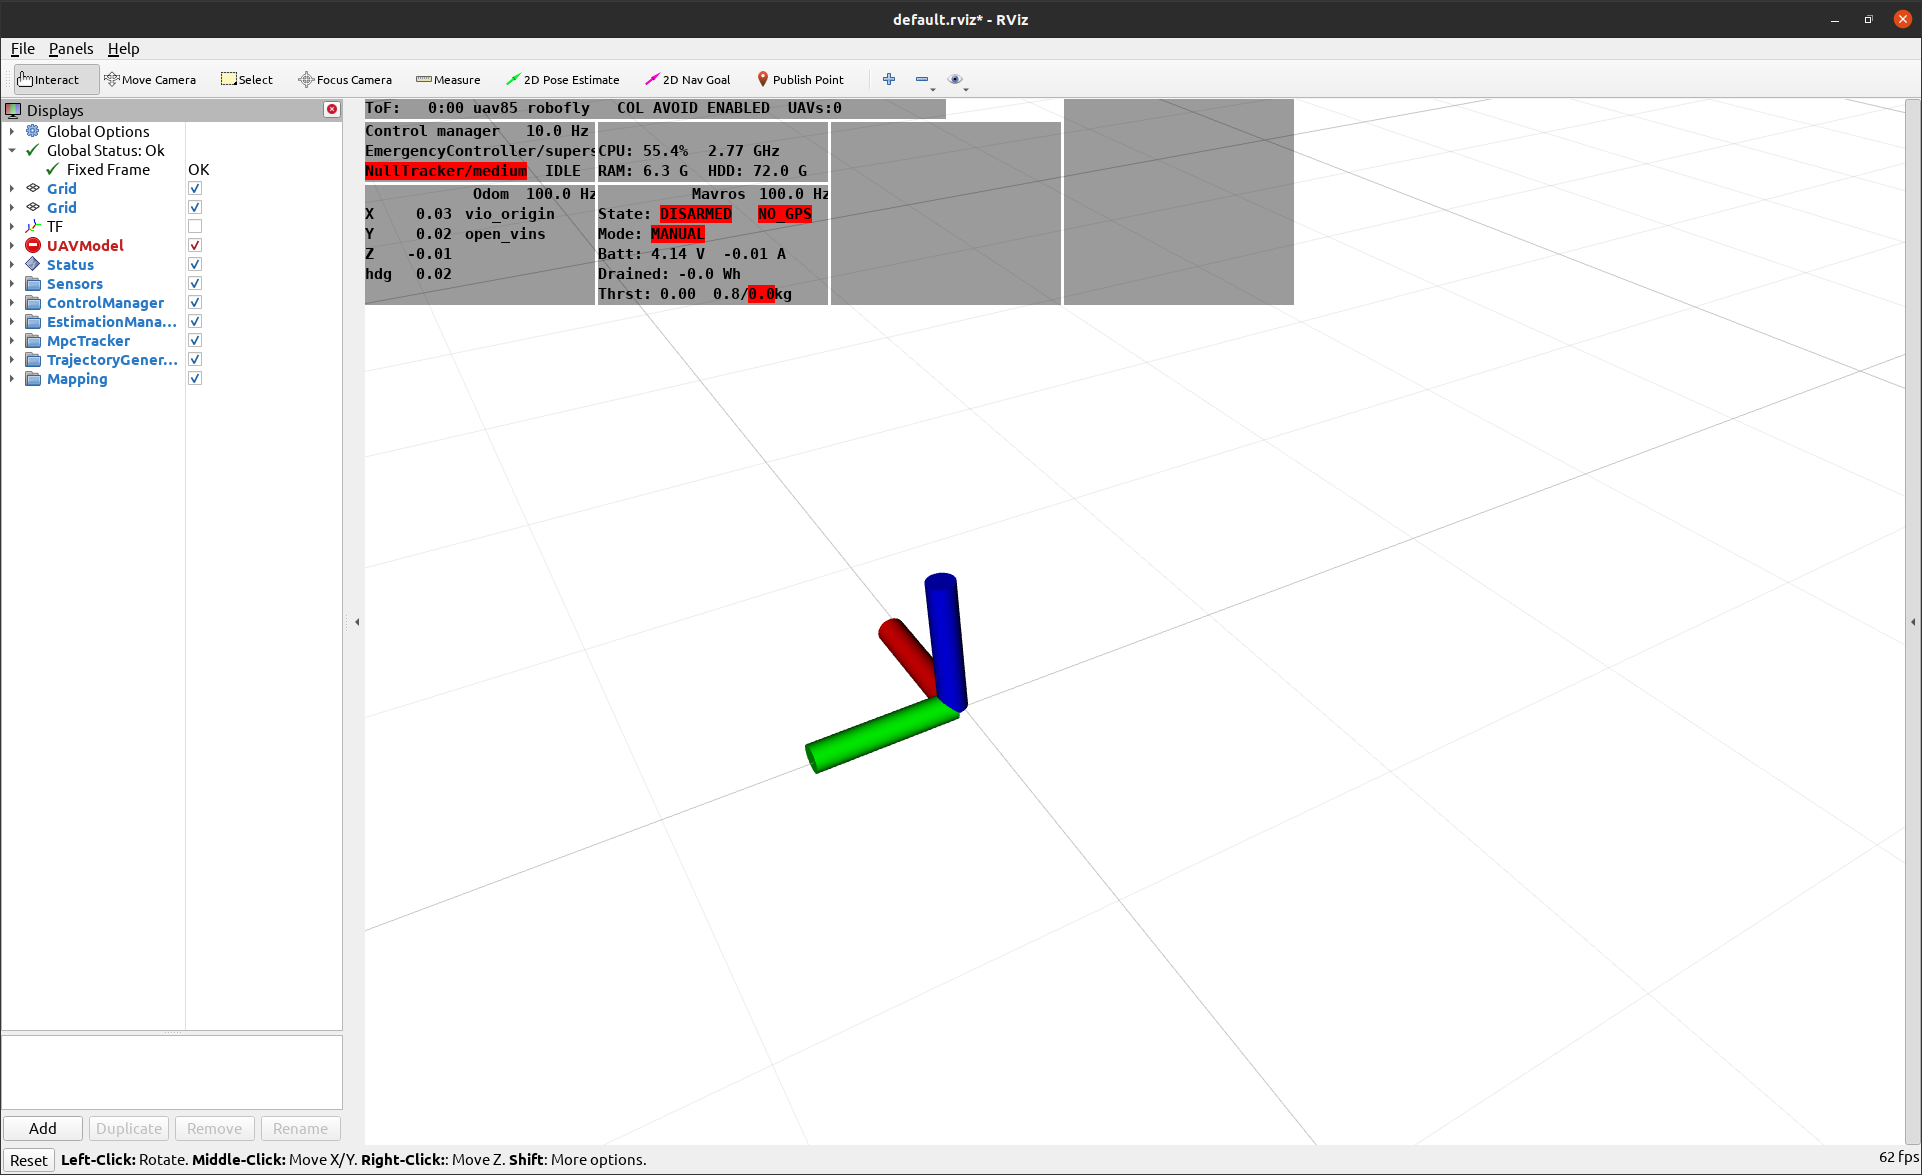Click the TrajectoryGeneration folder icon
Screen dimensions: 1922x1175
tap(33, 359)
